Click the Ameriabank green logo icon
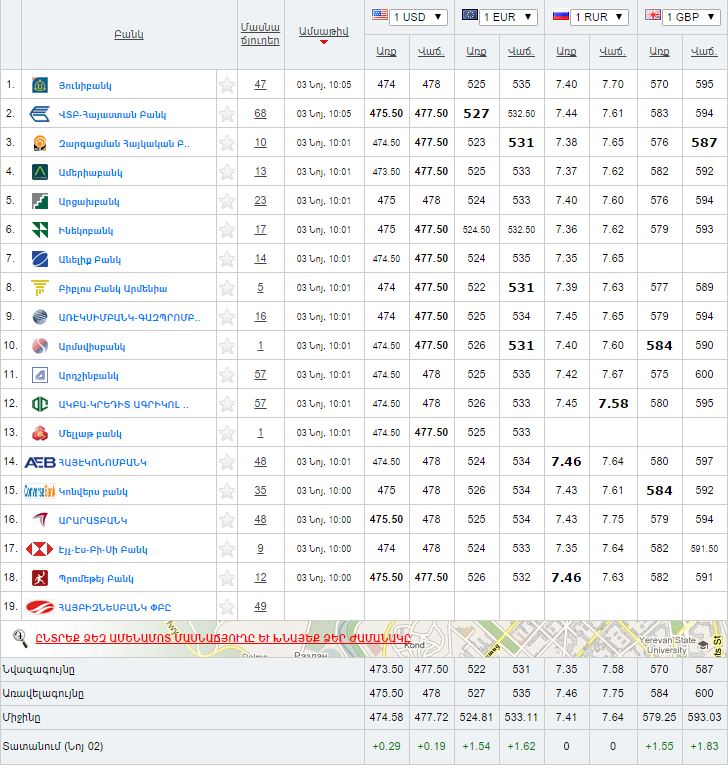Image resolution: width=728 pixels, height=768 pixels. point(40,172)
